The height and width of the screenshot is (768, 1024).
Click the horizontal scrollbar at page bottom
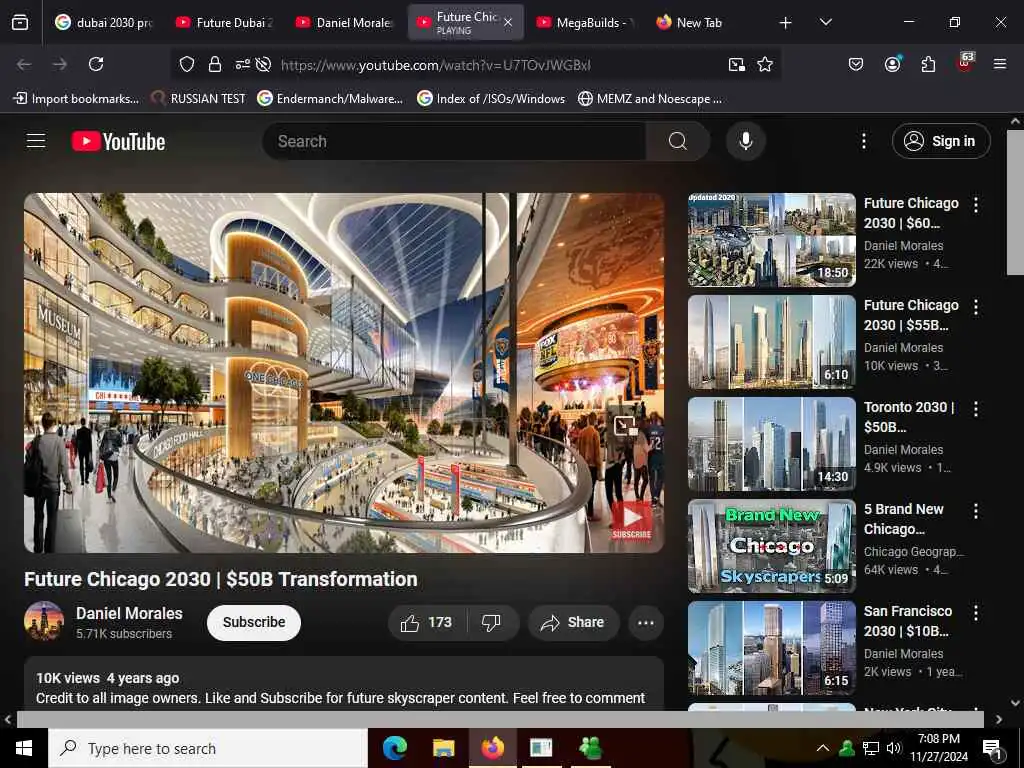500,719
